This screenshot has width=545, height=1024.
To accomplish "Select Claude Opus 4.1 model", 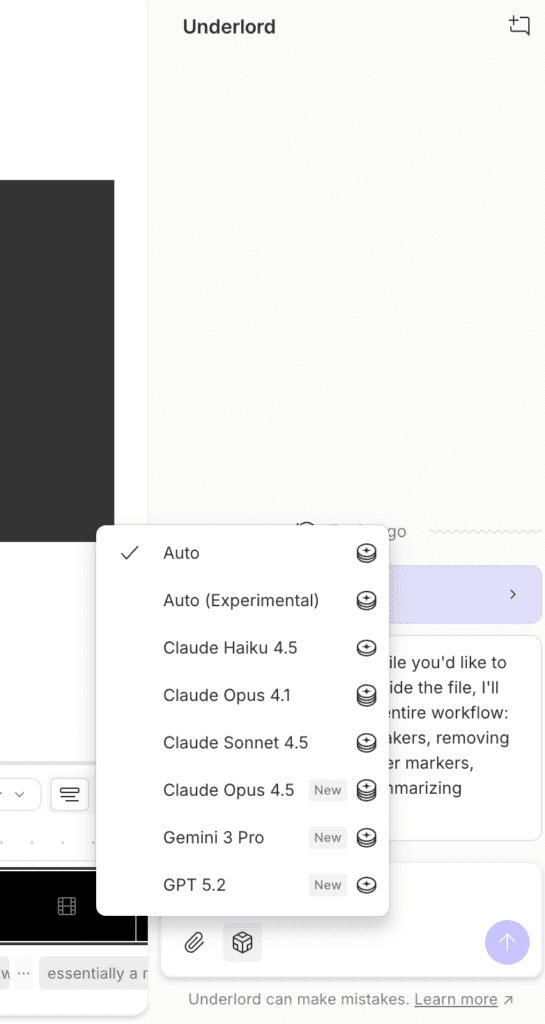I will pyautogui.click(x=242, y=696).
